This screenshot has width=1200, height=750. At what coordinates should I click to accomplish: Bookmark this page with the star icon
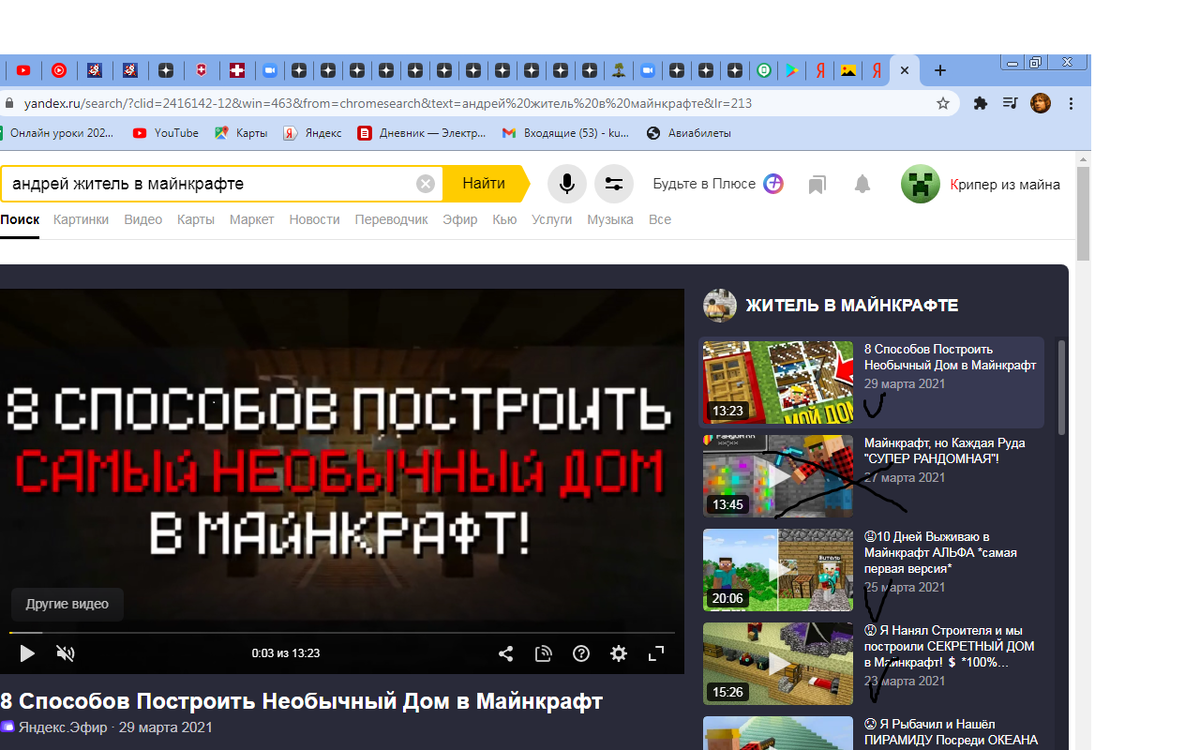942,103
